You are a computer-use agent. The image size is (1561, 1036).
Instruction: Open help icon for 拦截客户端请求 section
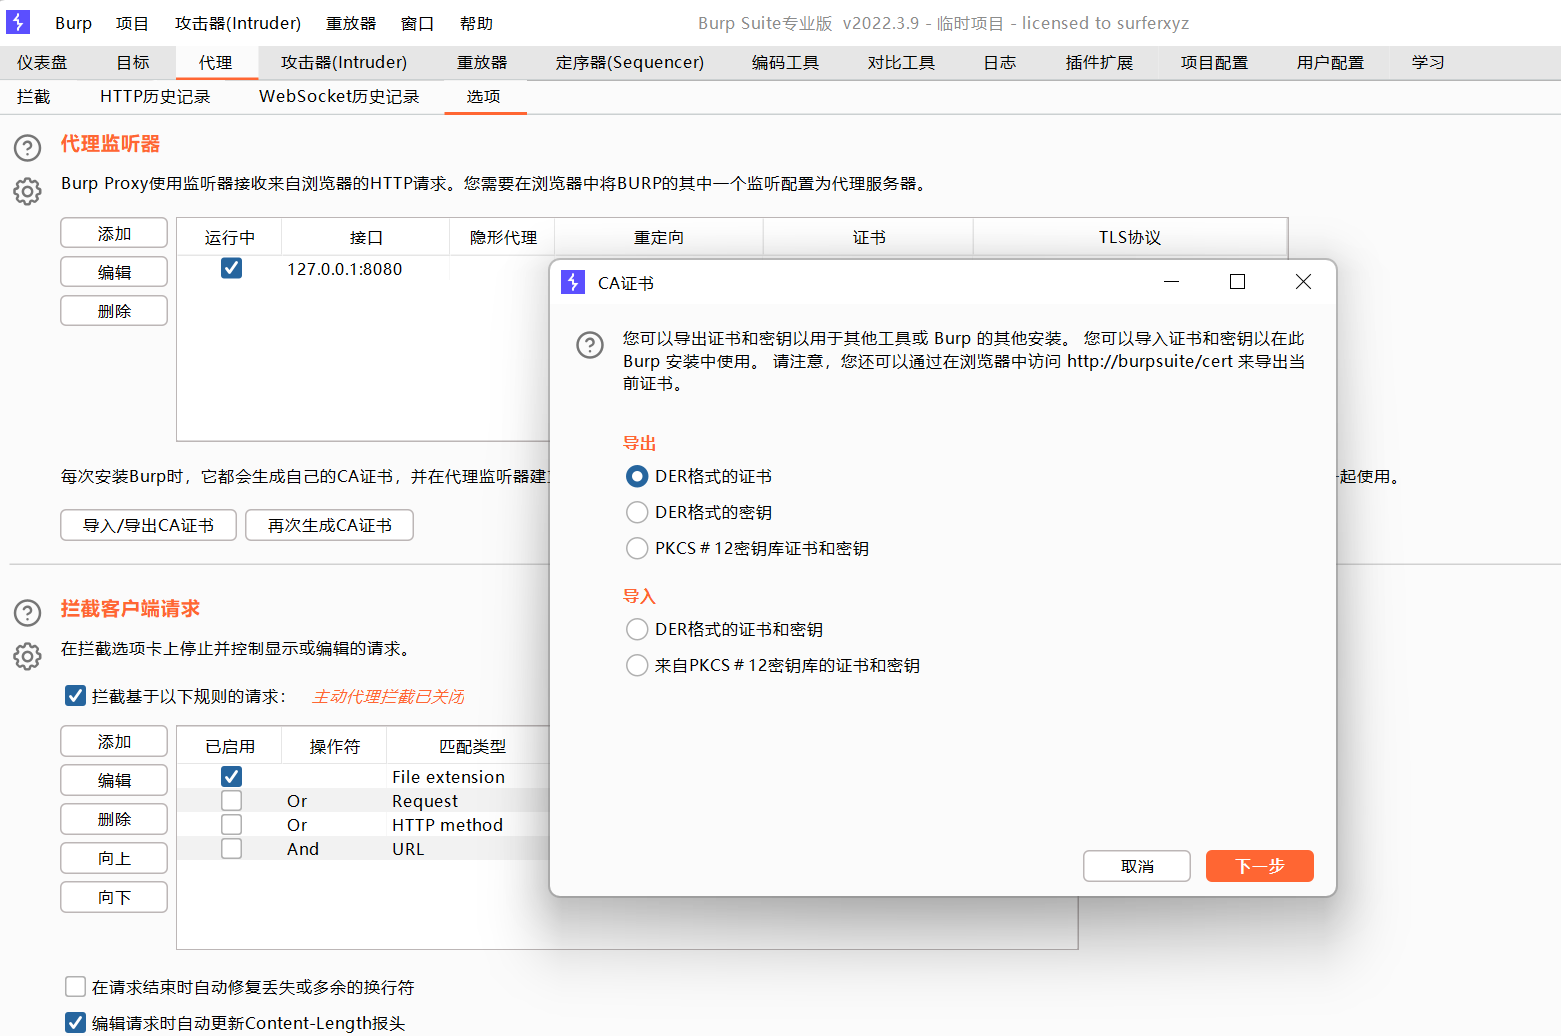tap(28, 613)
